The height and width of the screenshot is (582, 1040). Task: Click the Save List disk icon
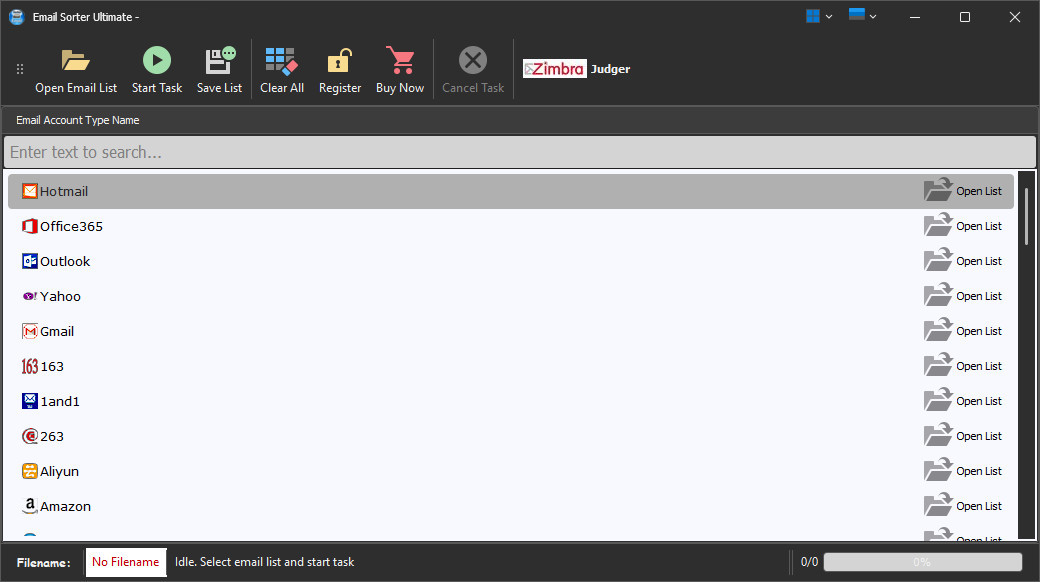220,60
